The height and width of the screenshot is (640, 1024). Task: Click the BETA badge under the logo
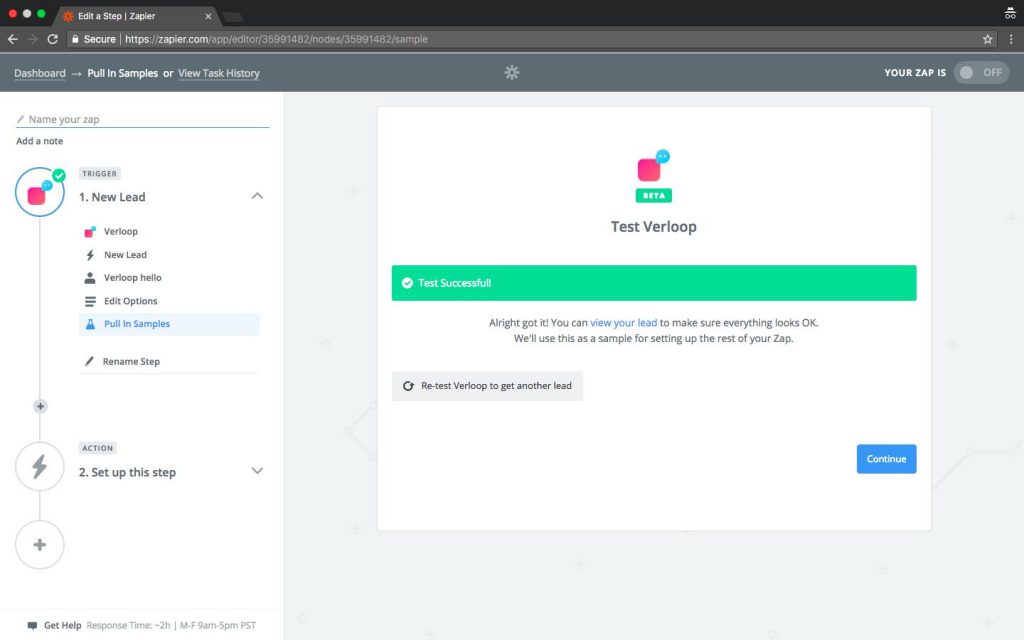(654, 195)
